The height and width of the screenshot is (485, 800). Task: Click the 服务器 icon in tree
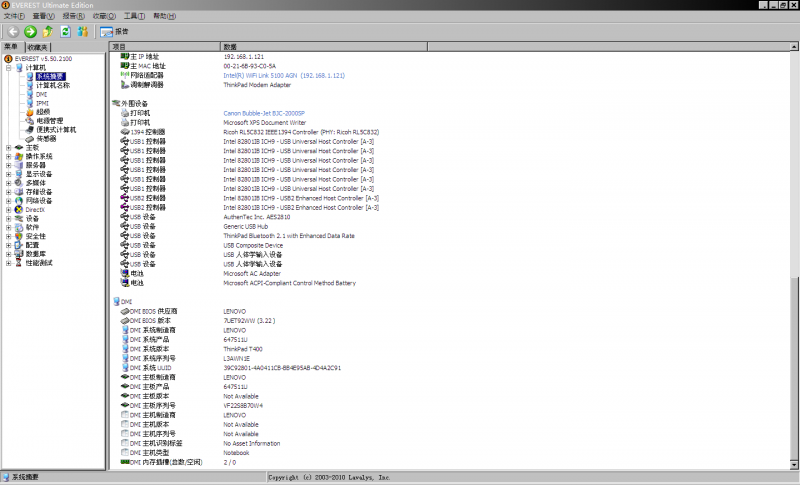[x=19, y=165]
